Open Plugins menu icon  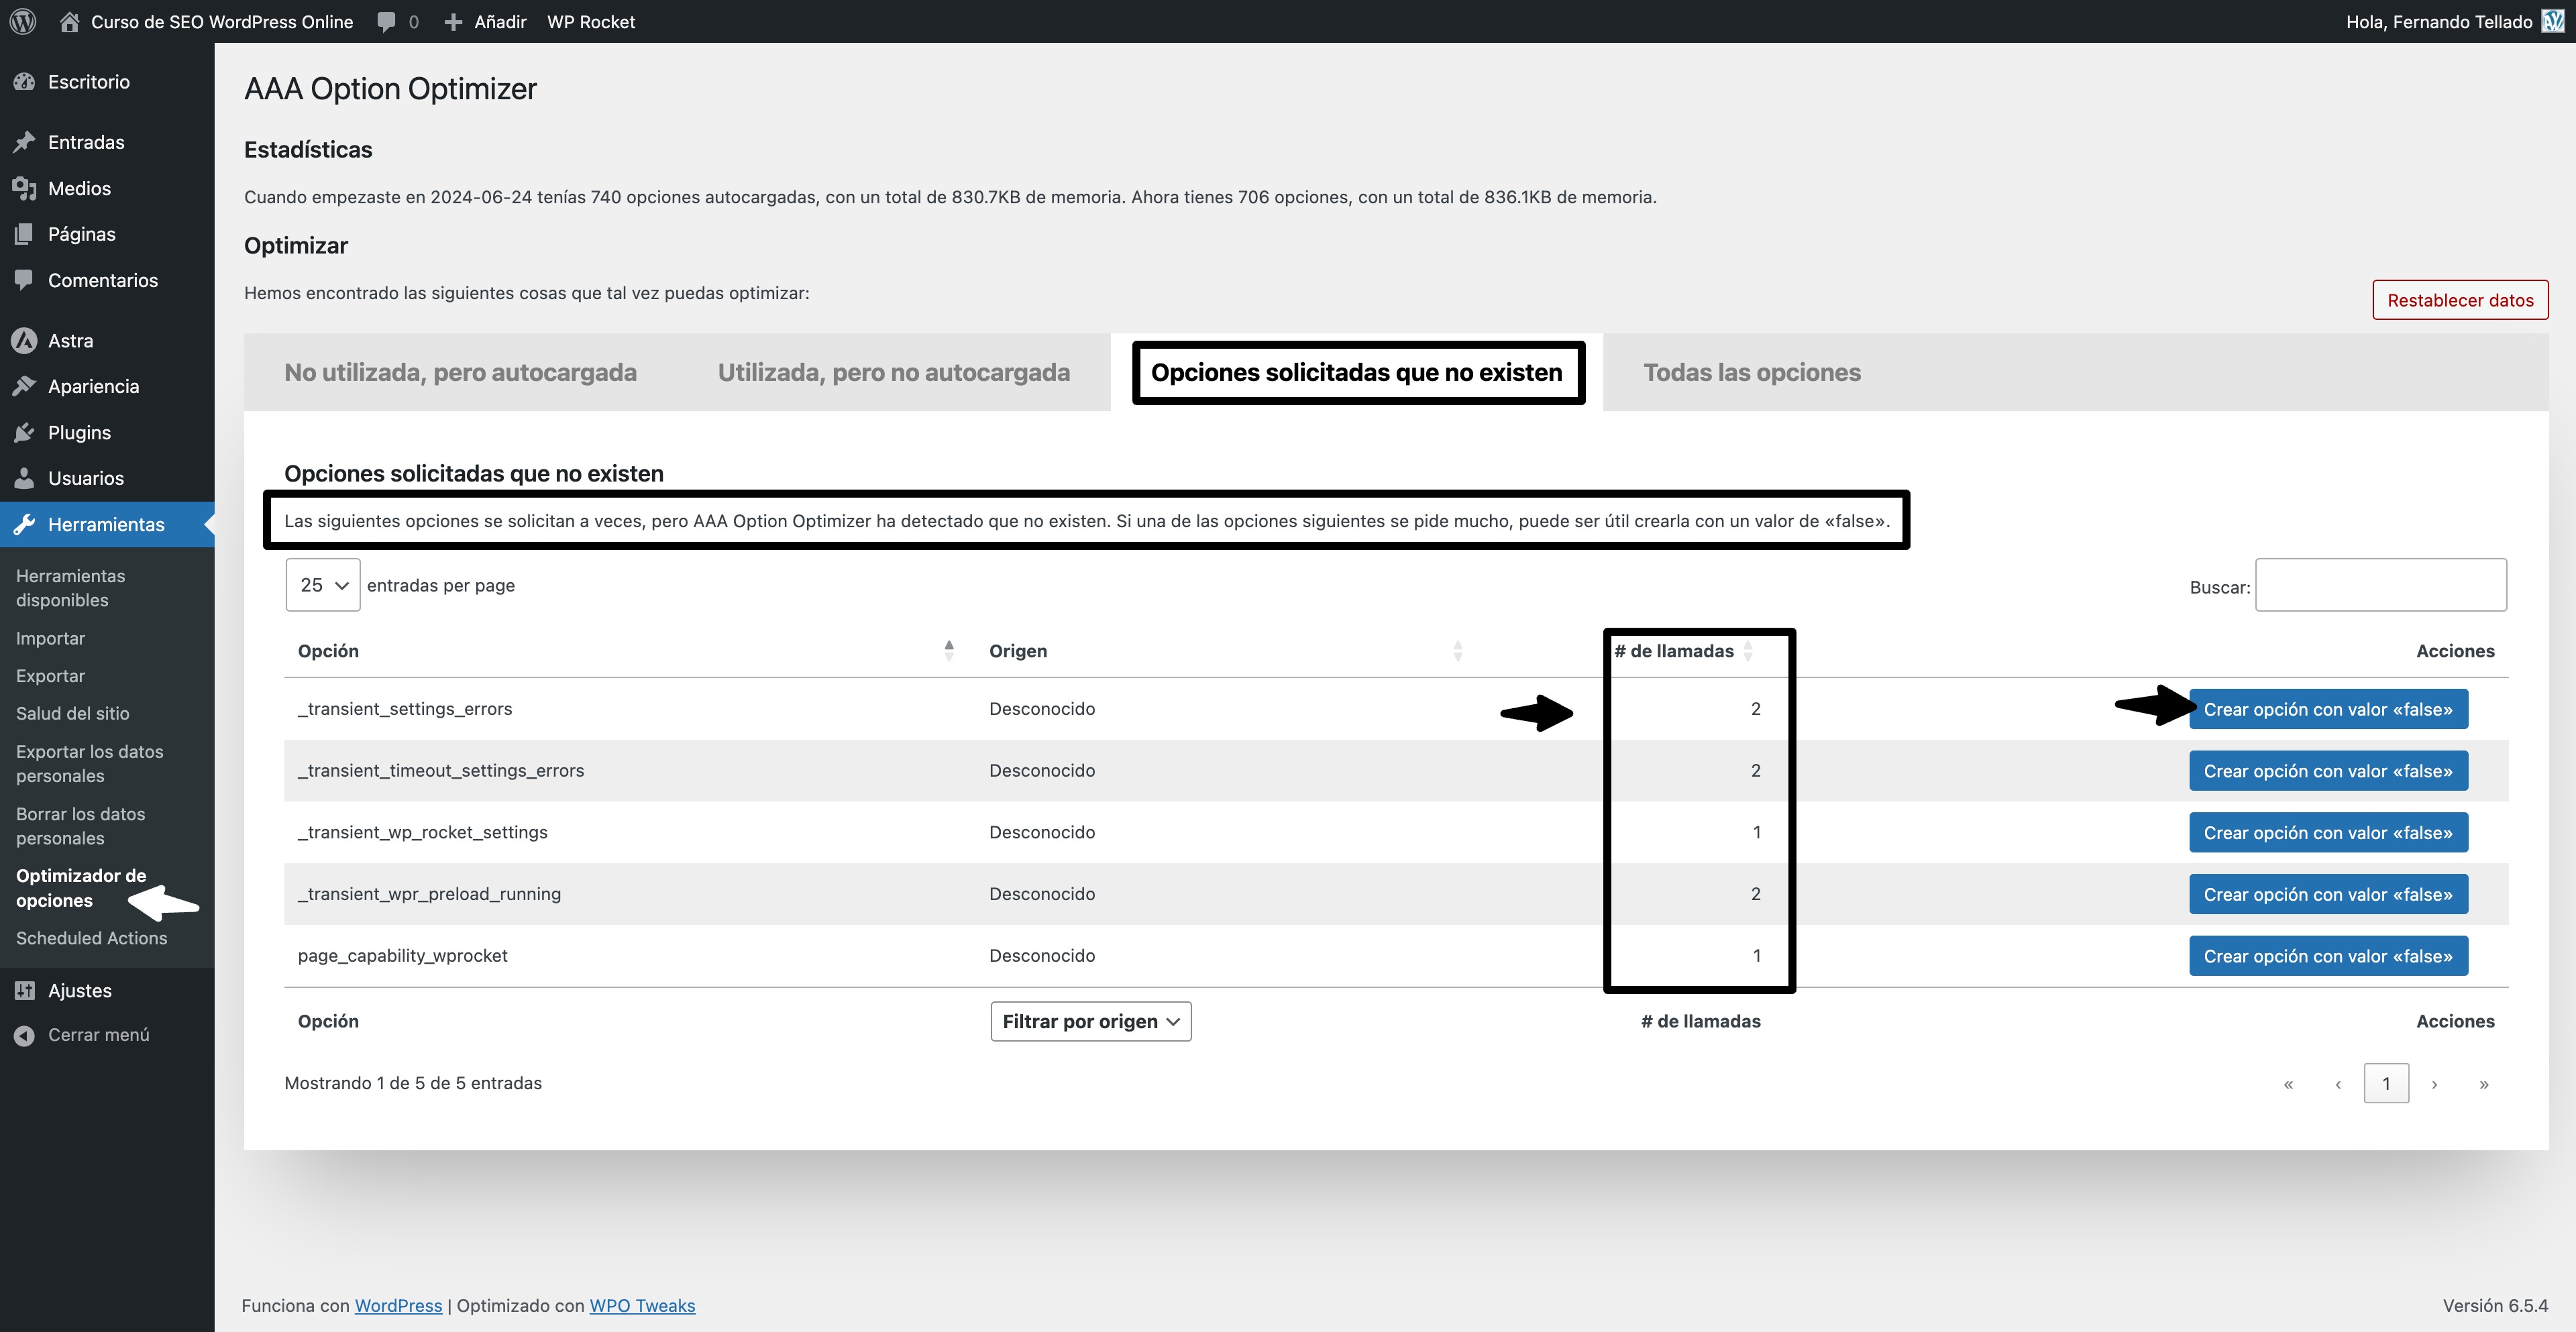click(24, 432)
